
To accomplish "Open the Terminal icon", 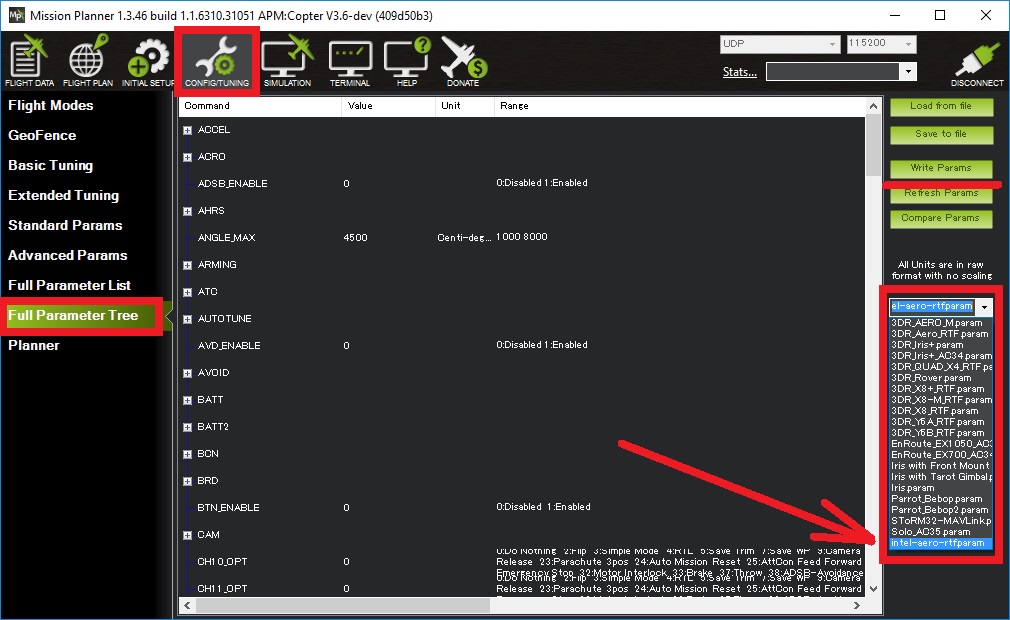I will pyautogui.click(x=350, y=62).
